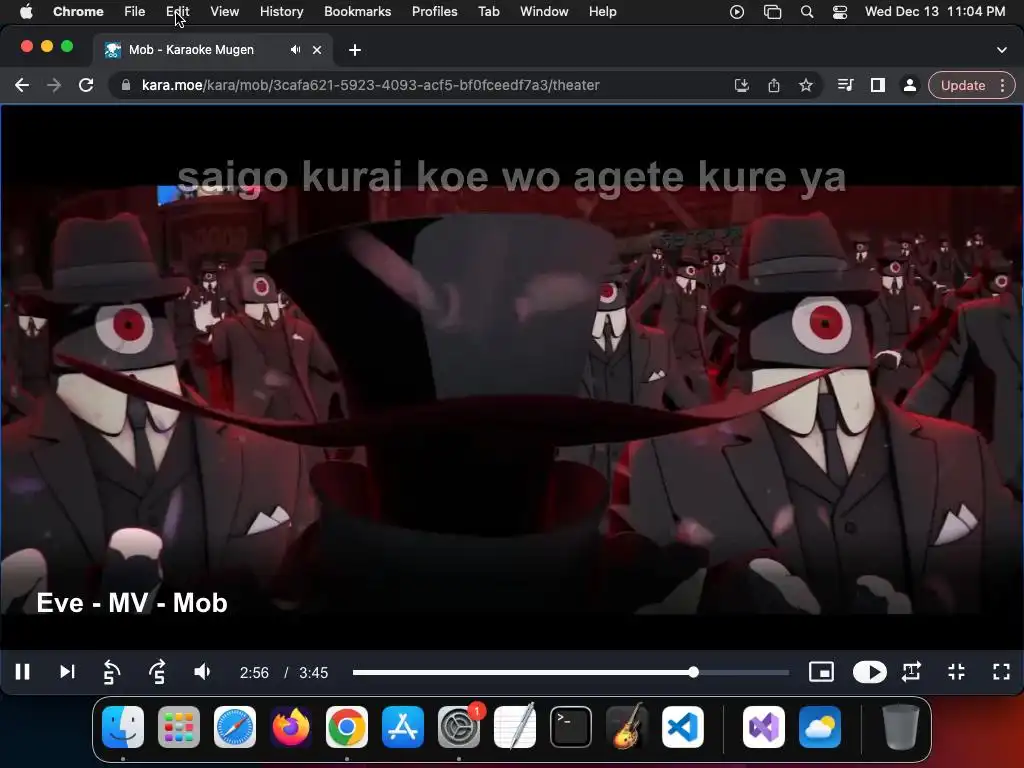
Task: Open Control Center
Action: click(x=840, y=12)
